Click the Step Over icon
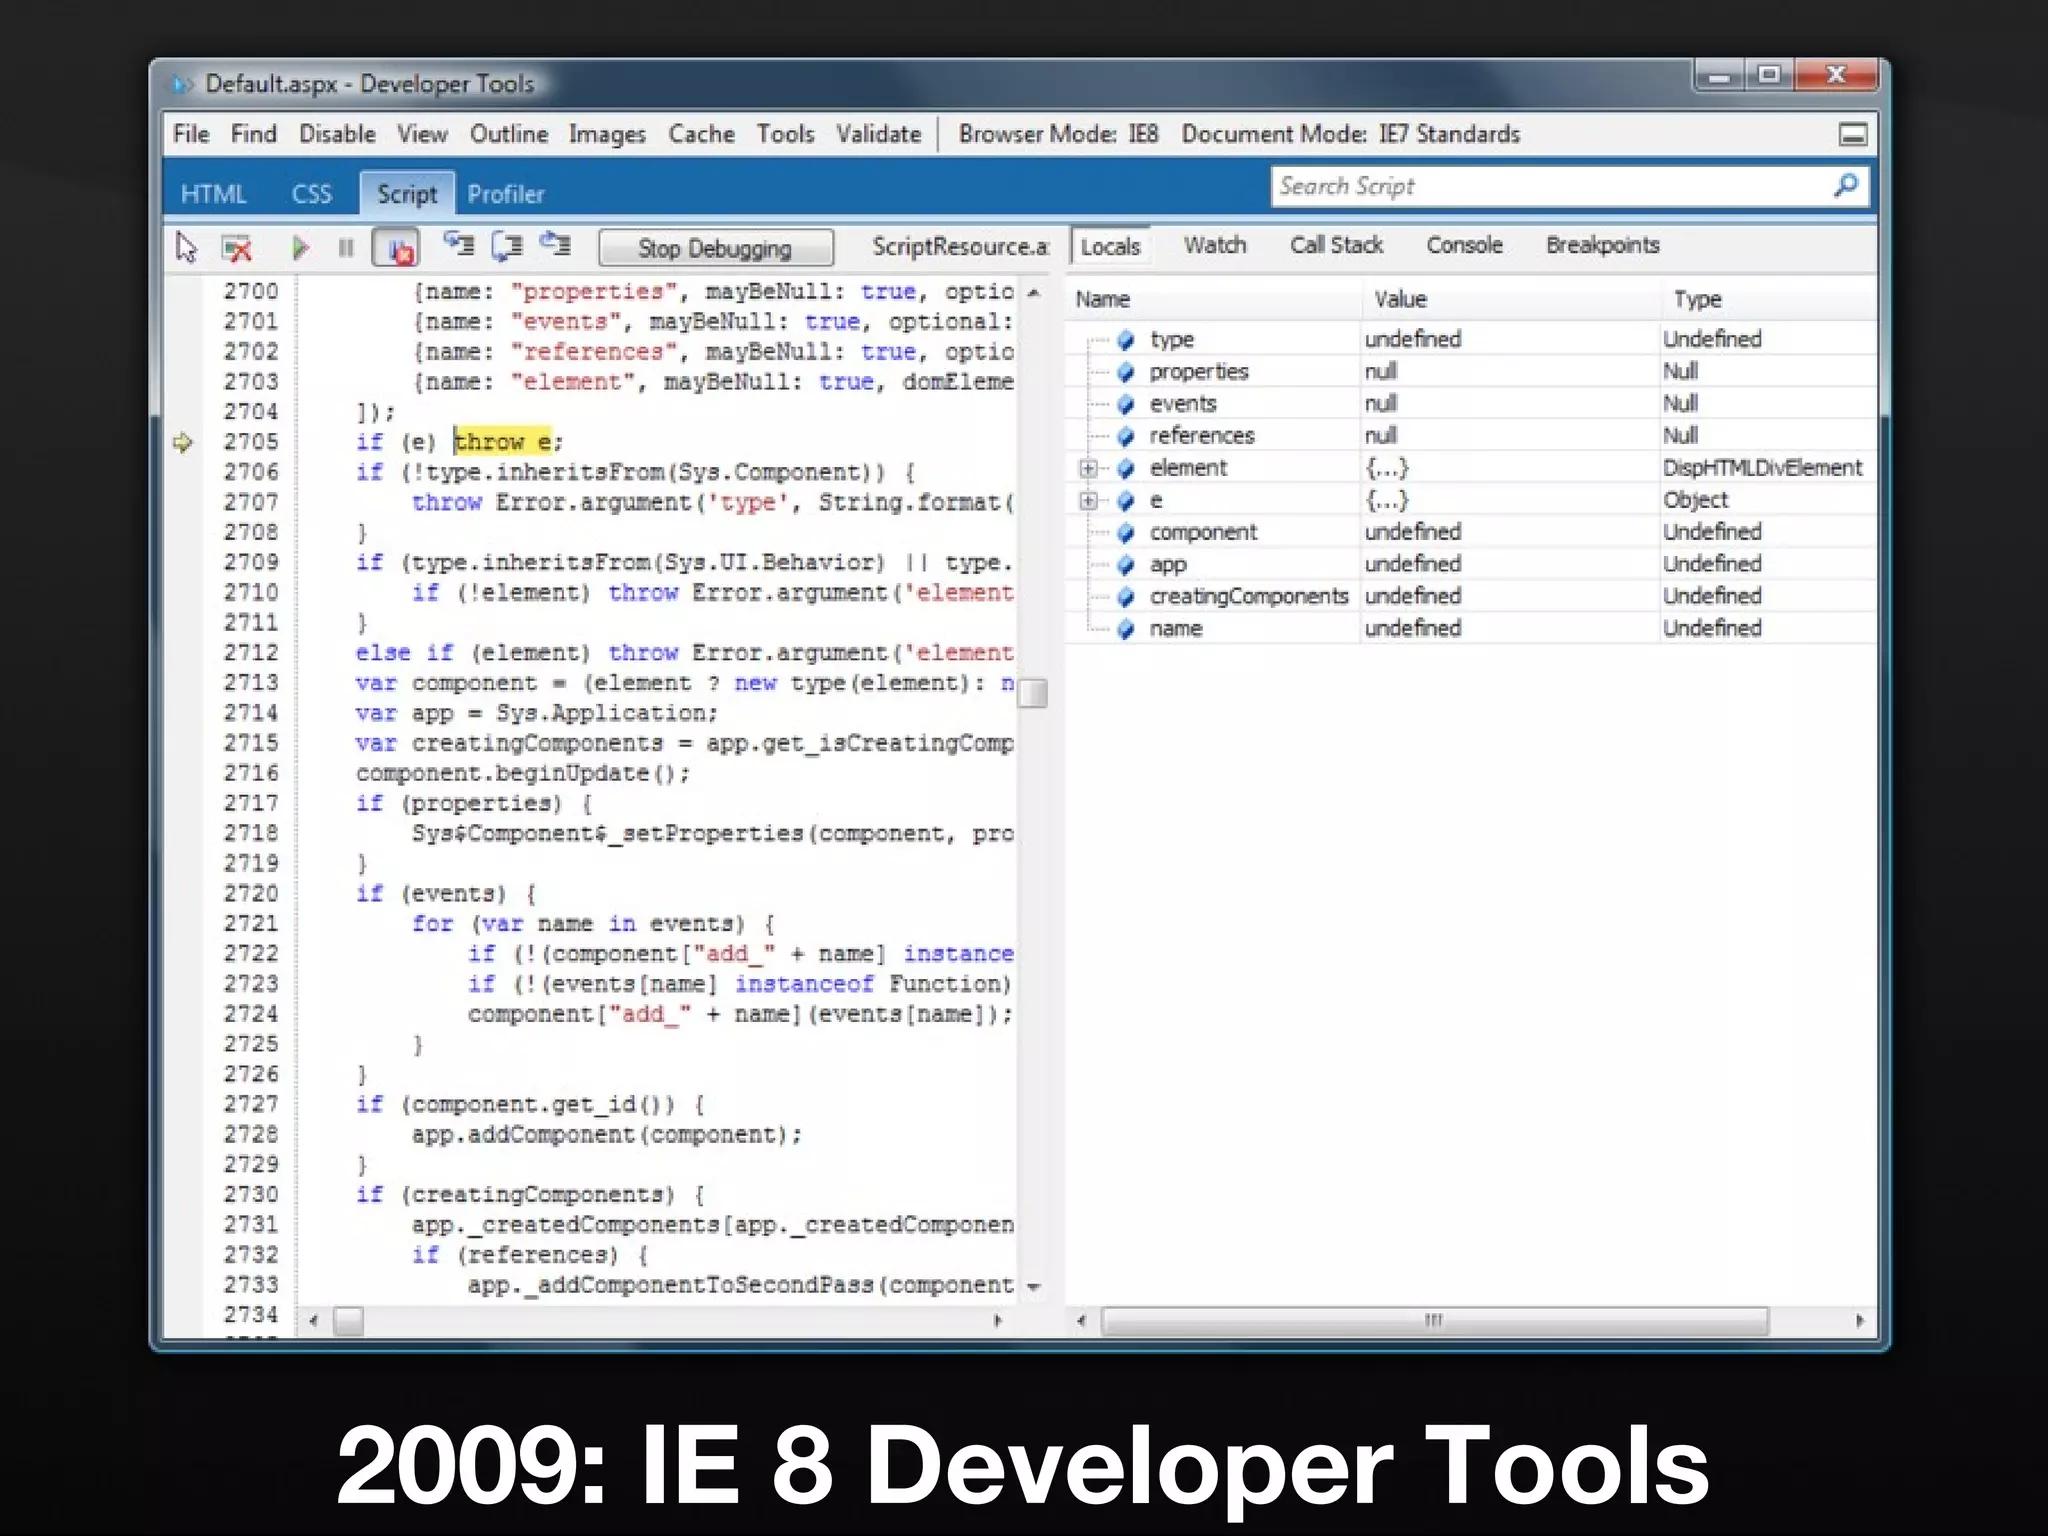Image resolution: width=2048 pixels, height=1536 pixels. (x=507, y=245)
